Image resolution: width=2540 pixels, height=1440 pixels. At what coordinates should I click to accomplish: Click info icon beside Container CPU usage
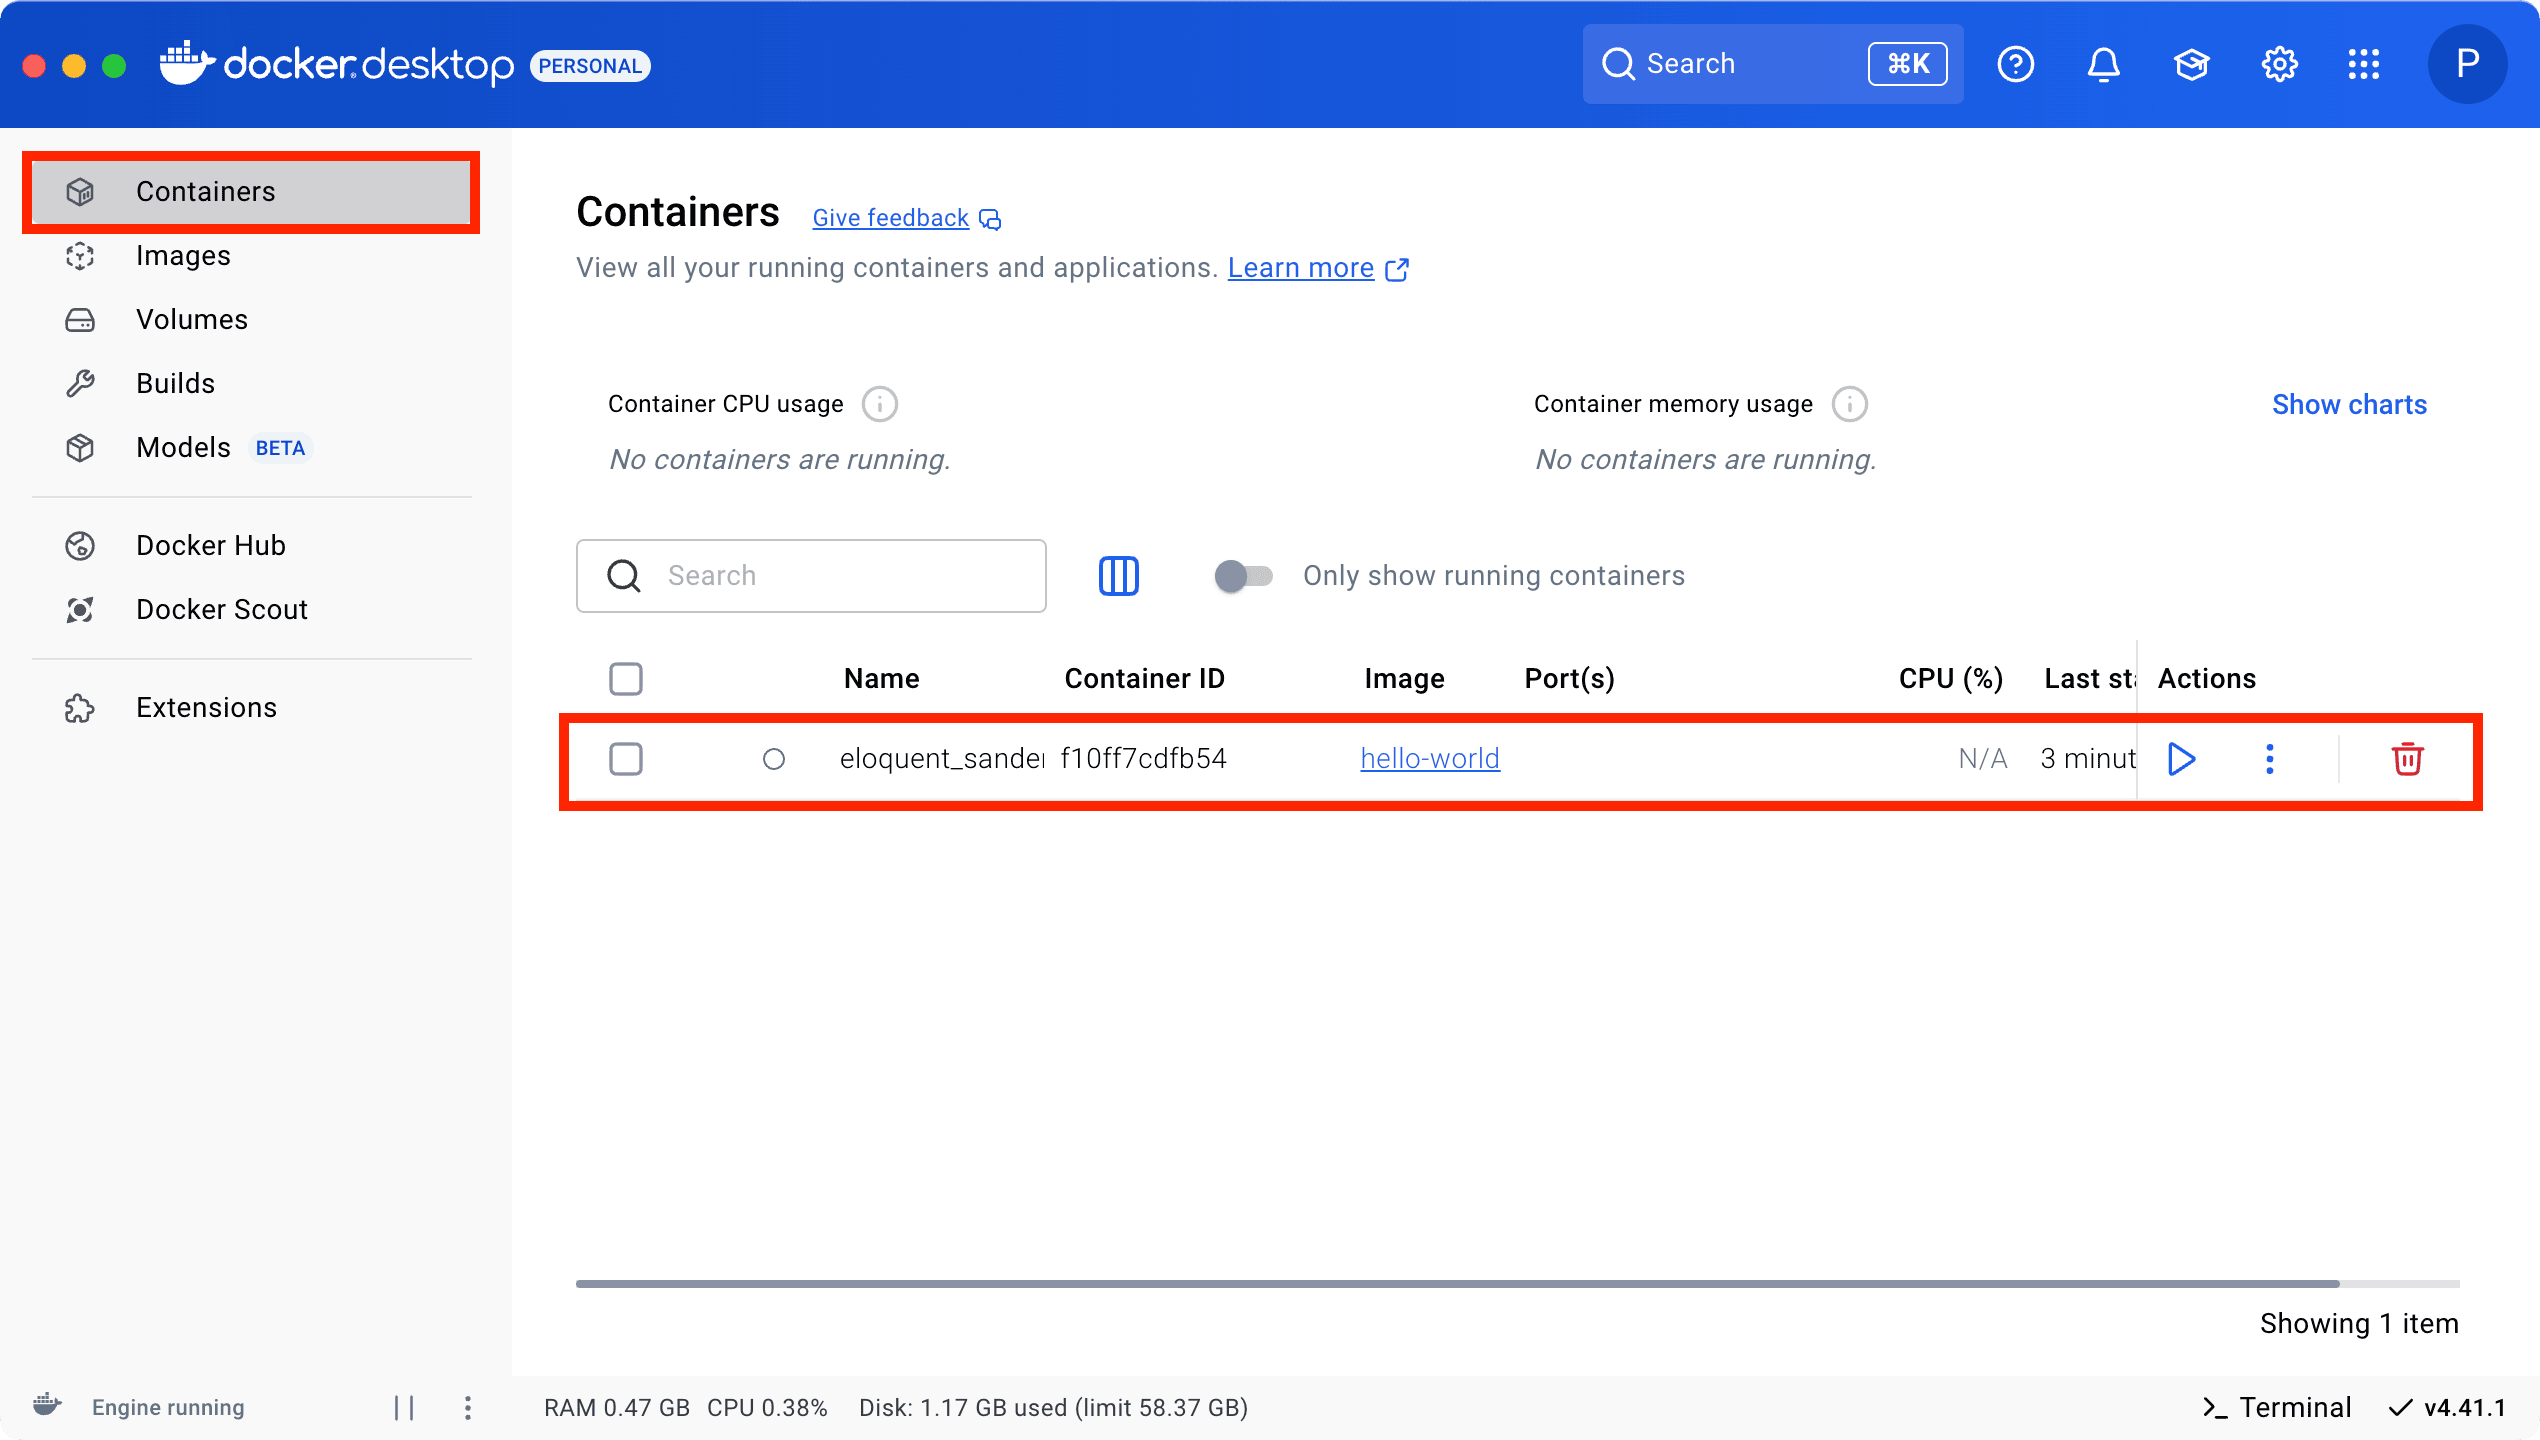point(879,404)
